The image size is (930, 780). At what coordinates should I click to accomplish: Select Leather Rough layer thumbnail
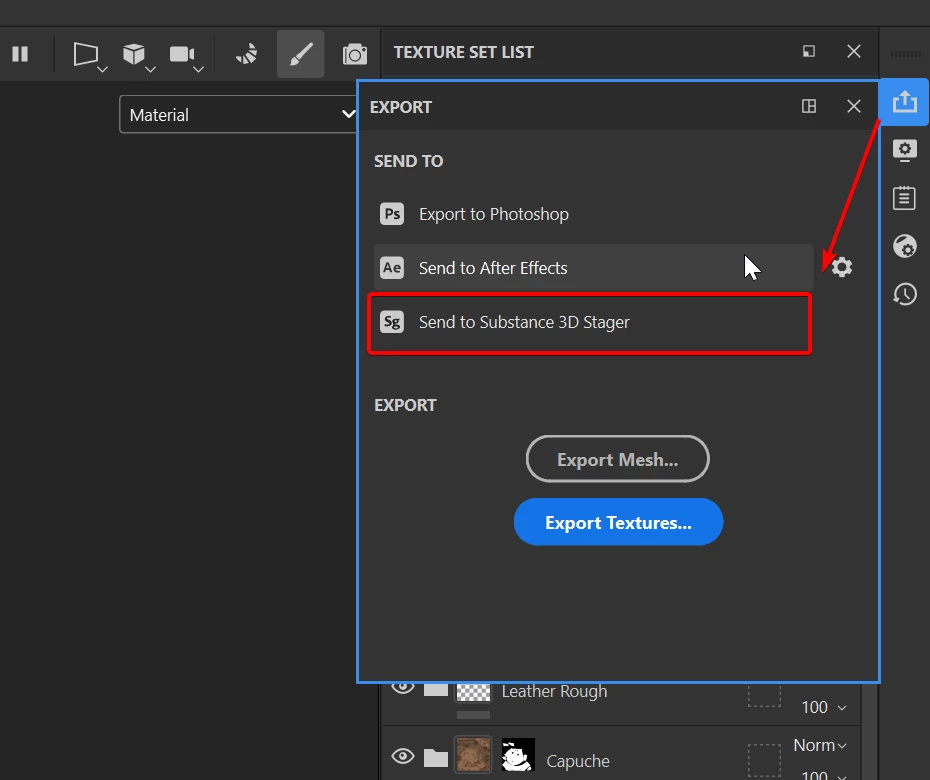(x=473, y=692)
